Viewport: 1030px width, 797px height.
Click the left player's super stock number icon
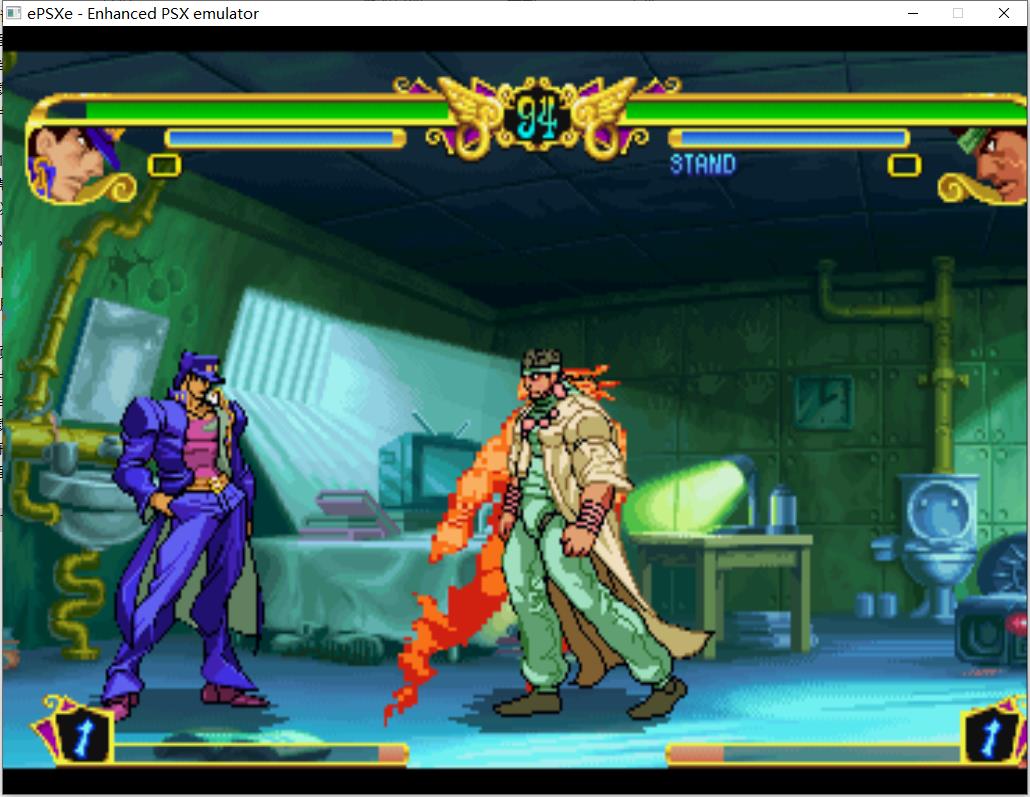point(76,734)
